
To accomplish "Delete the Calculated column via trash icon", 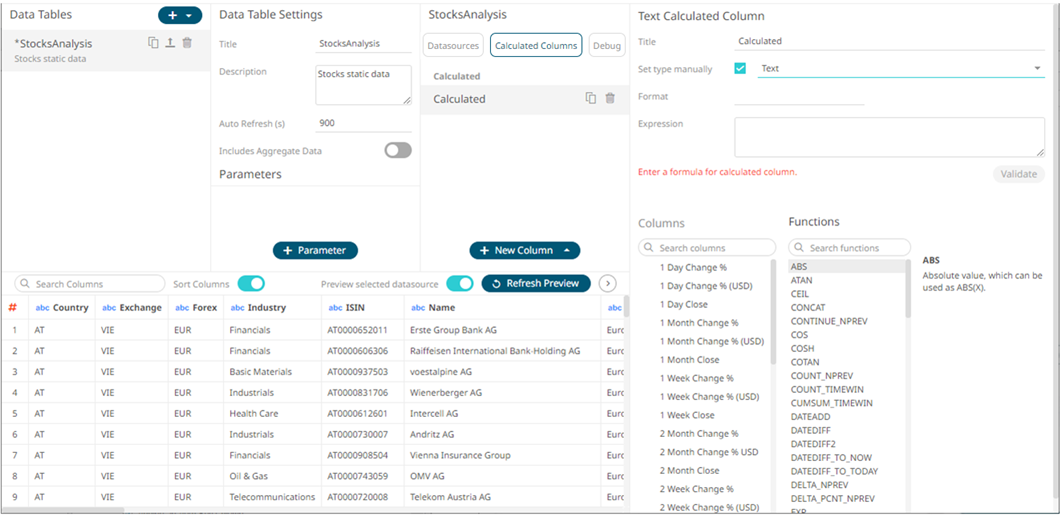I will (x=610, y=98).
